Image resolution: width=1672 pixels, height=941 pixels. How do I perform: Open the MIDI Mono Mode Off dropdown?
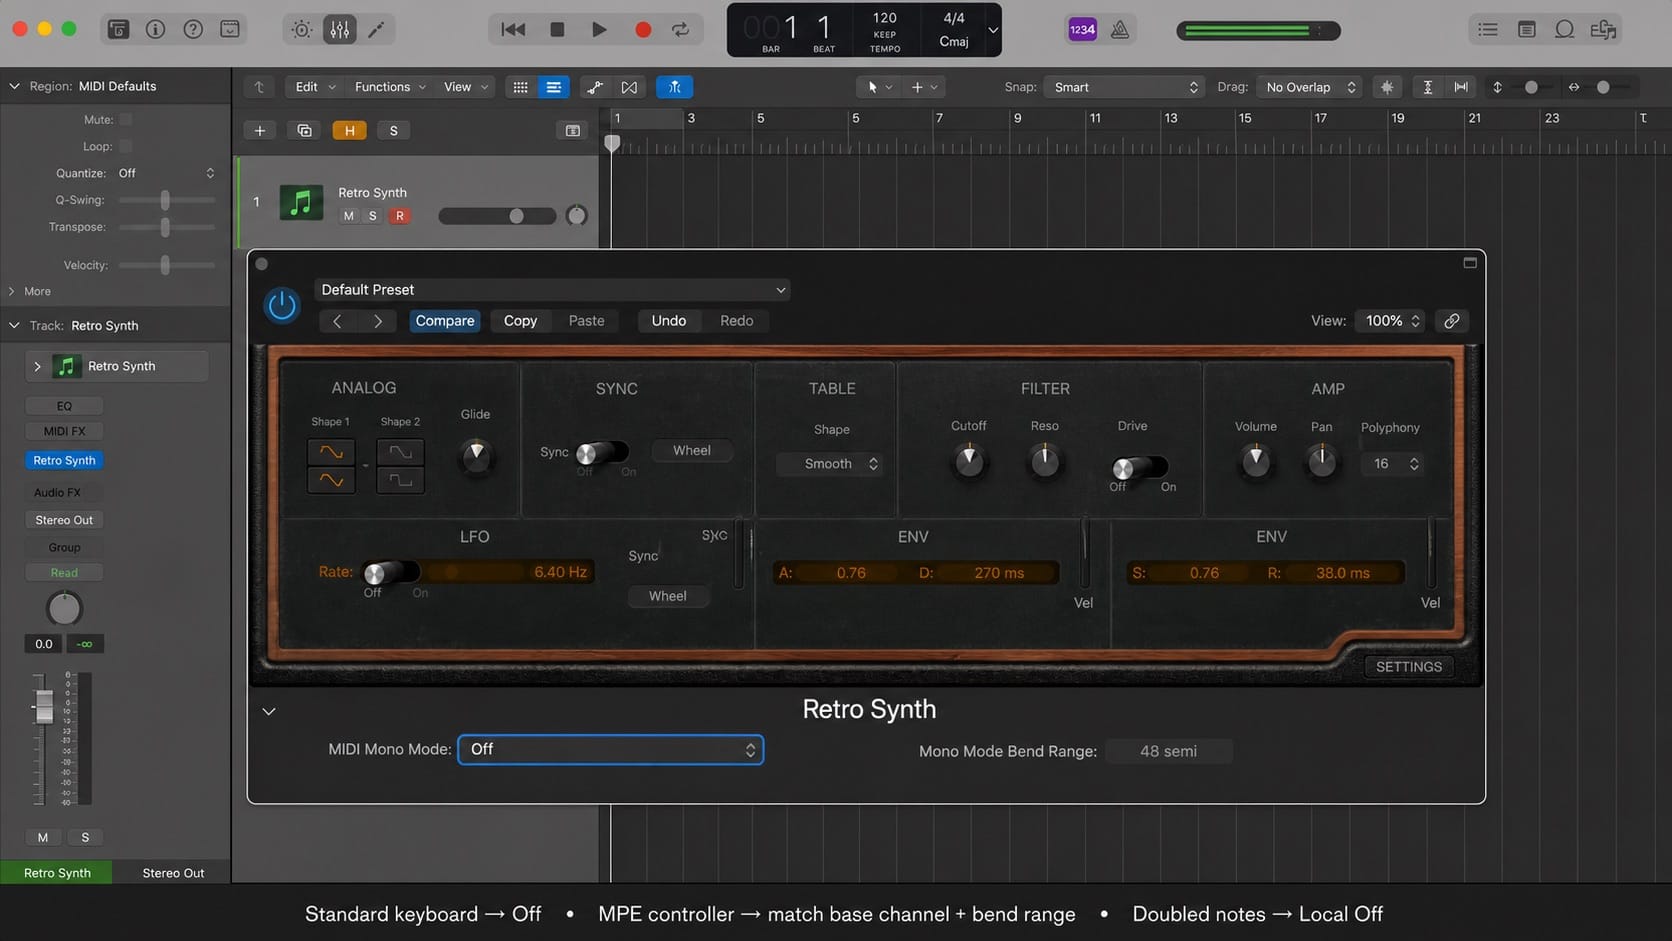click(x=610, y=750)
